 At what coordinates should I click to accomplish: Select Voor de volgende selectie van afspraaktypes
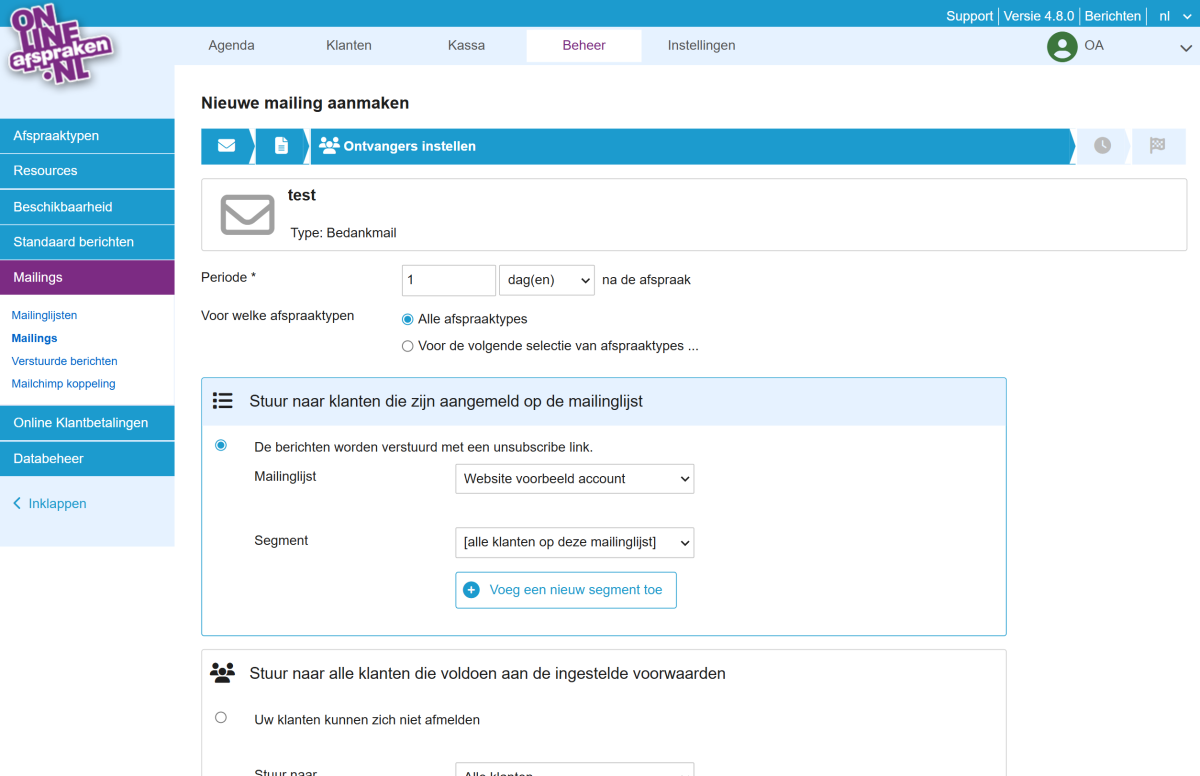pyautogui.click(x=407, y=346)
